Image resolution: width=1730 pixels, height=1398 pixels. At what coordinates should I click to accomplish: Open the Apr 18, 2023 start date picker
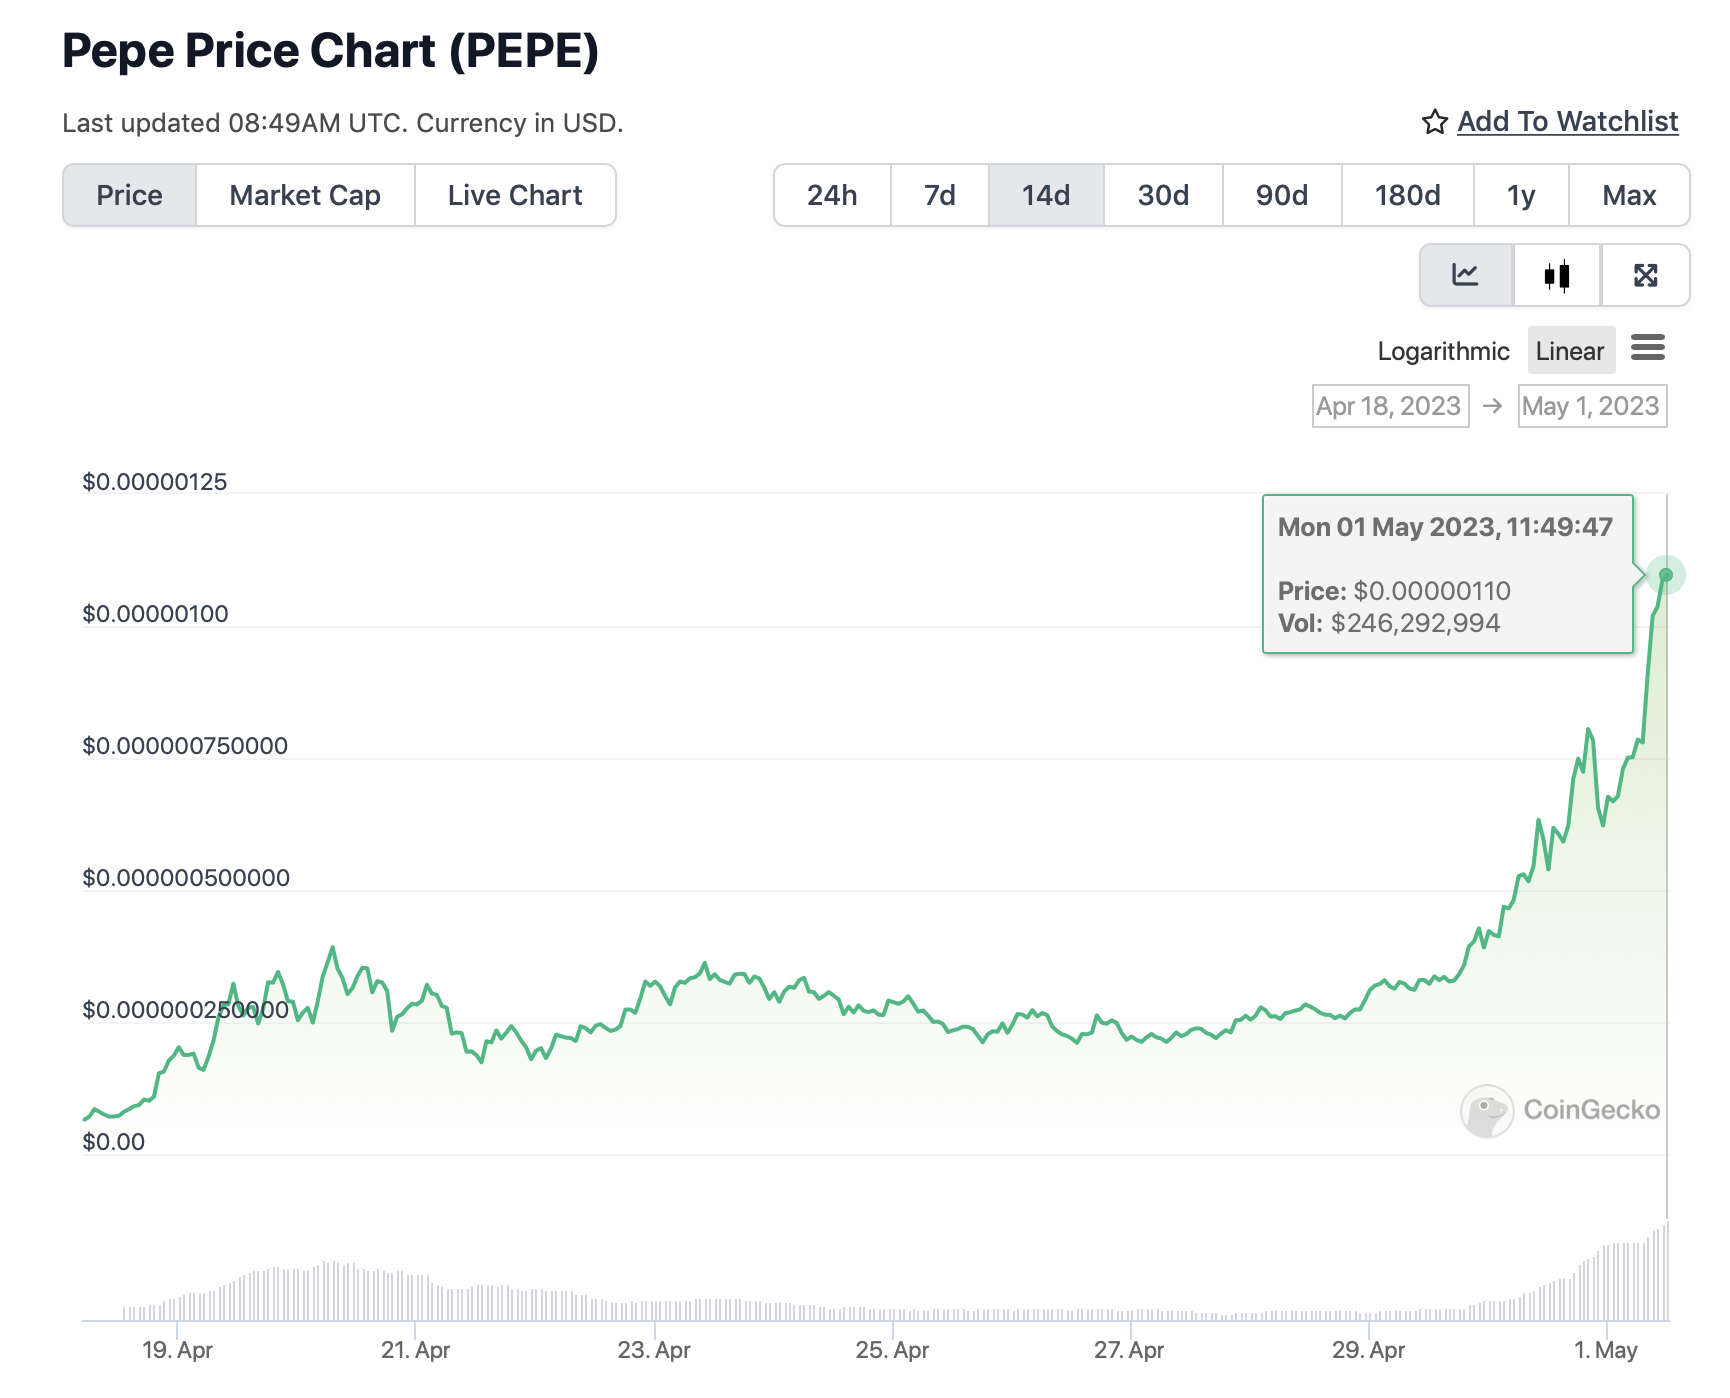tap(1390, 406)
